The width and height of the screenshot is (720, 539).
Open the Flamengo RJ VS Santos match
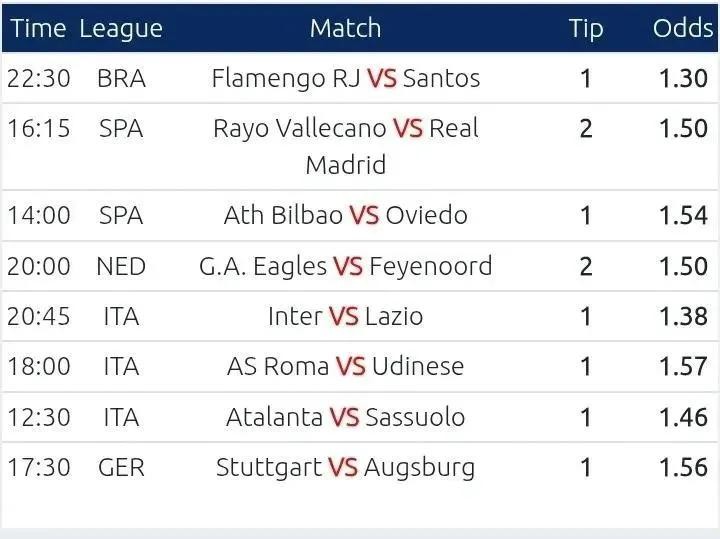(x=345, y=78)
